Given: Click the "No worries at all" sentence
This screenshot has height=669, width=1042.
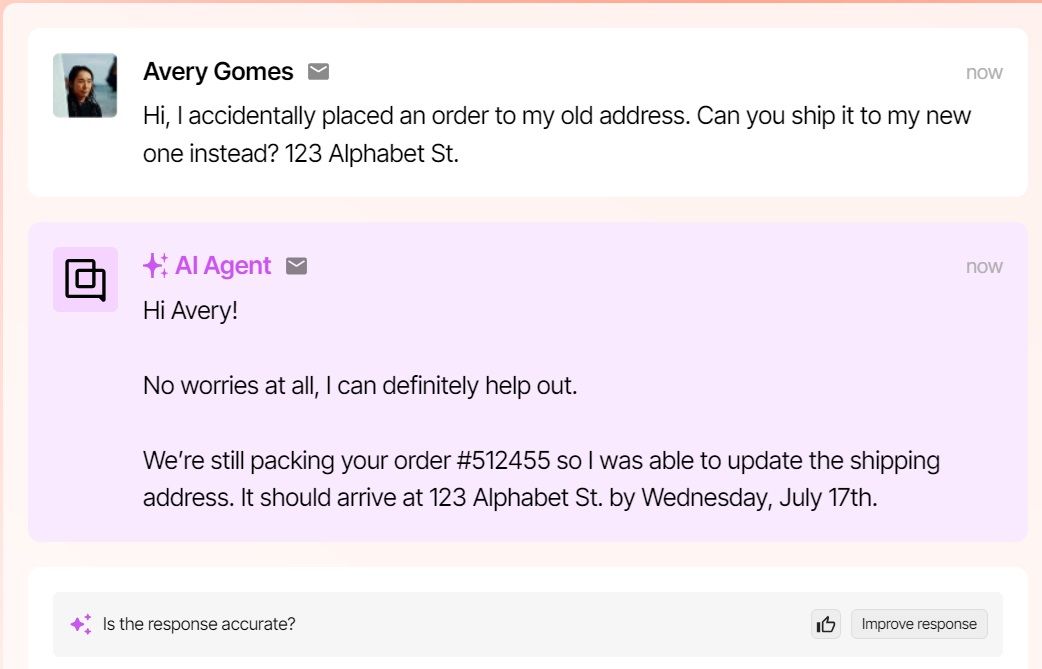Looking at the screenshot, I should [x=360, y=385].
